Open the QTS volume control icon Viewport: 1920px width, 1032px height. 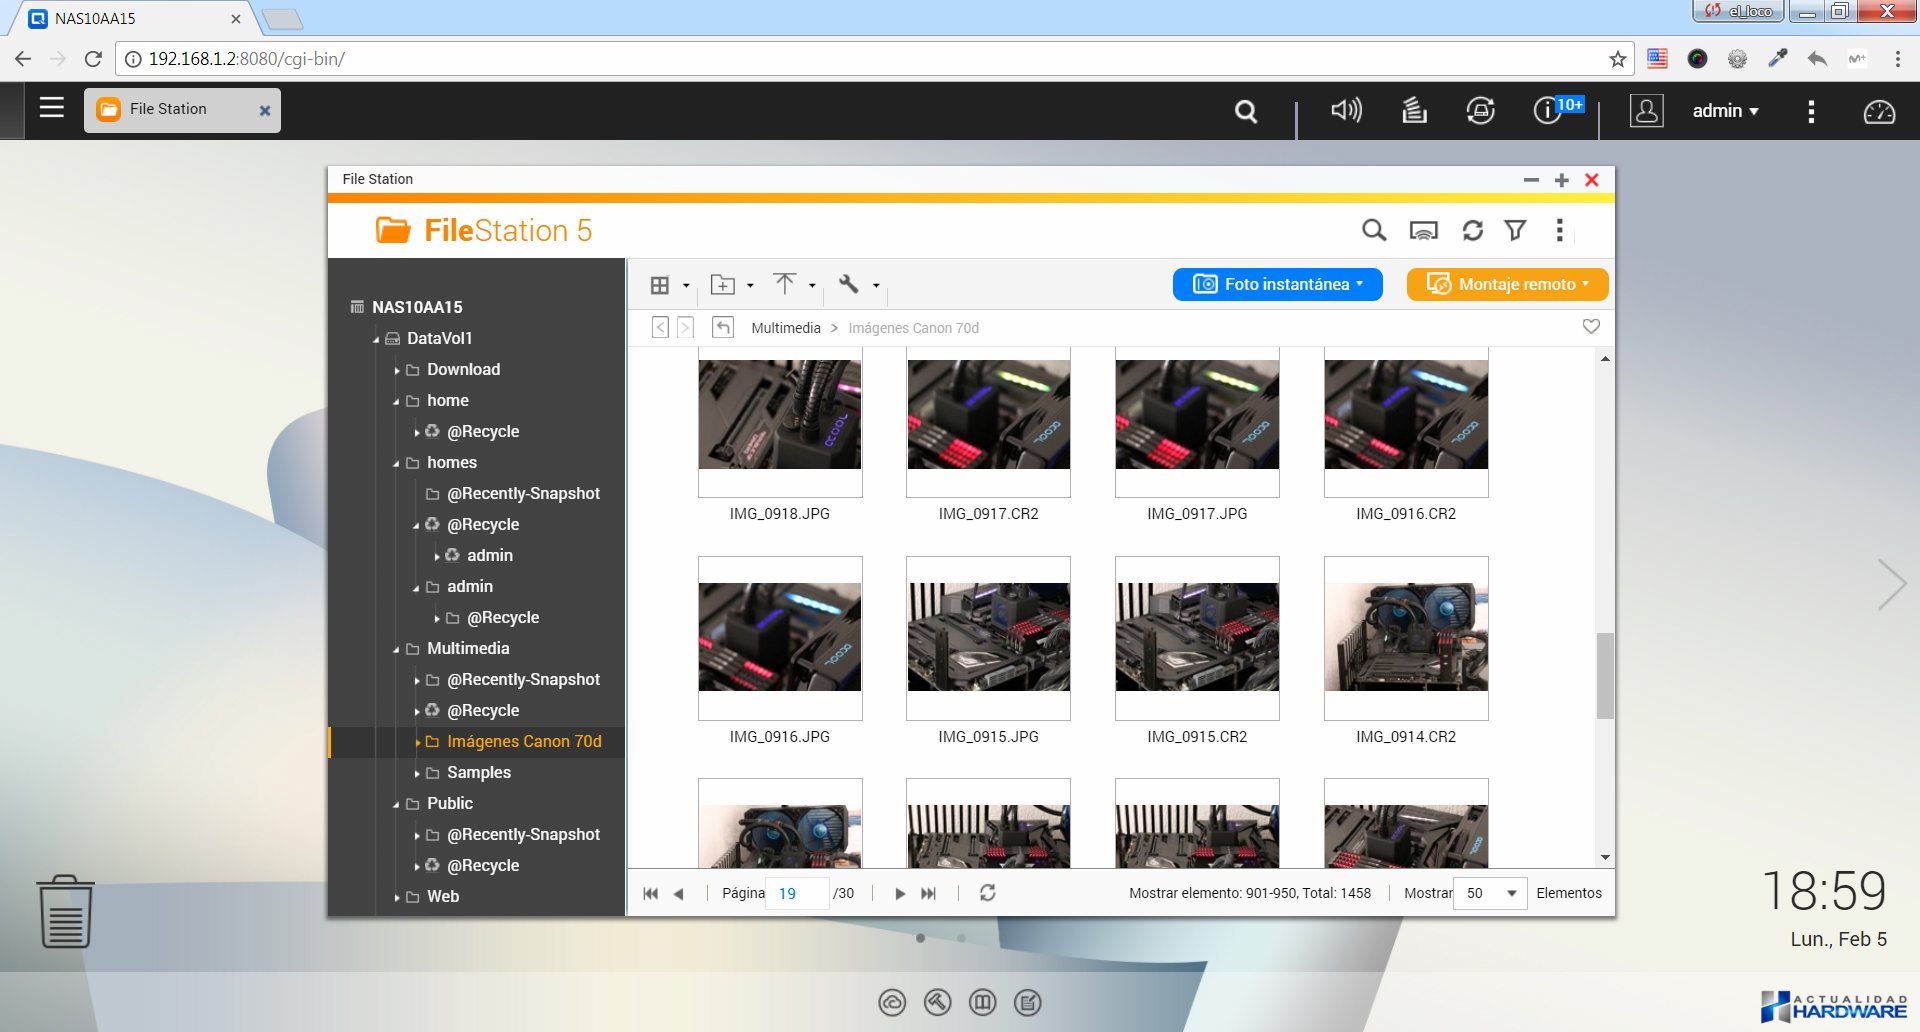[1346, 111]
